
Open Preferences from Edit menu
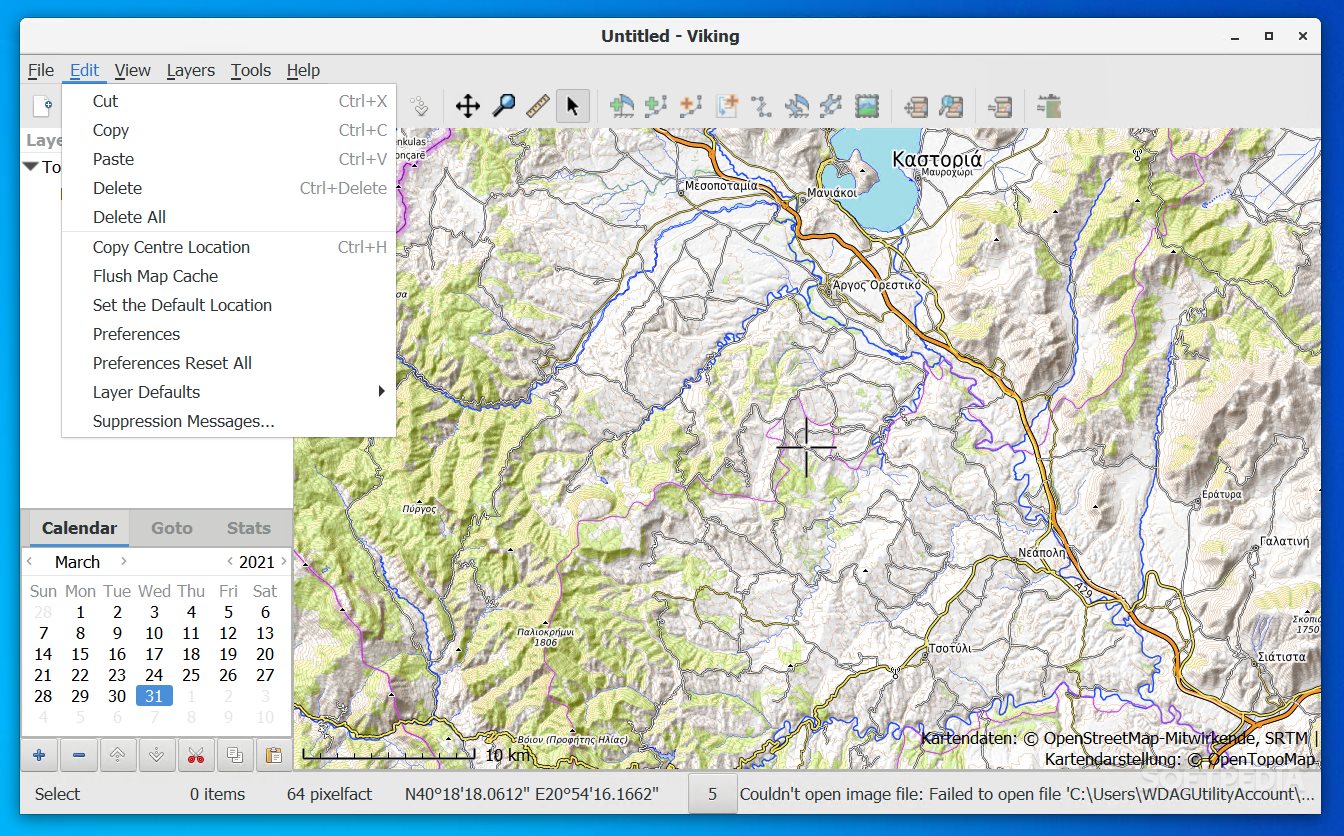coord(229,334)
